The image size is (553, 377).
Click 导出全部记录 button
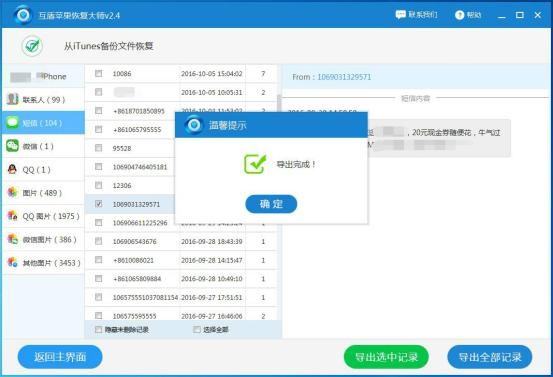490,357
